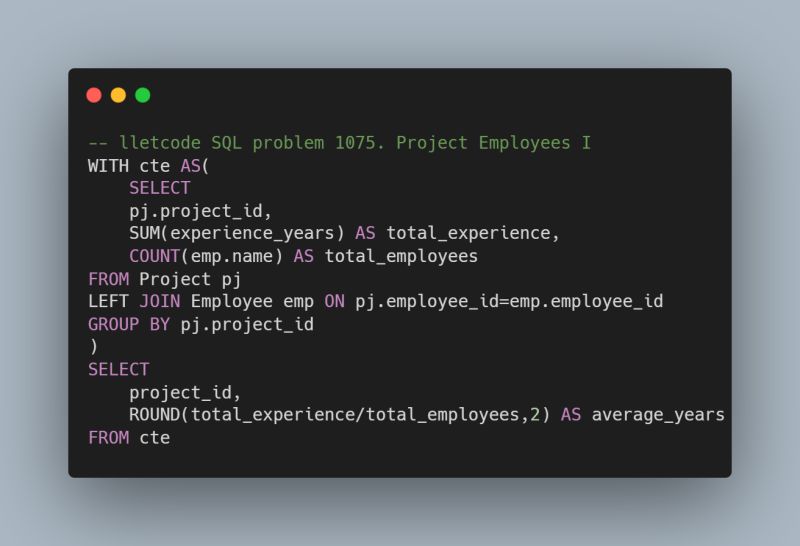Click the 'average_years' alias

click(x=658, y=415)
